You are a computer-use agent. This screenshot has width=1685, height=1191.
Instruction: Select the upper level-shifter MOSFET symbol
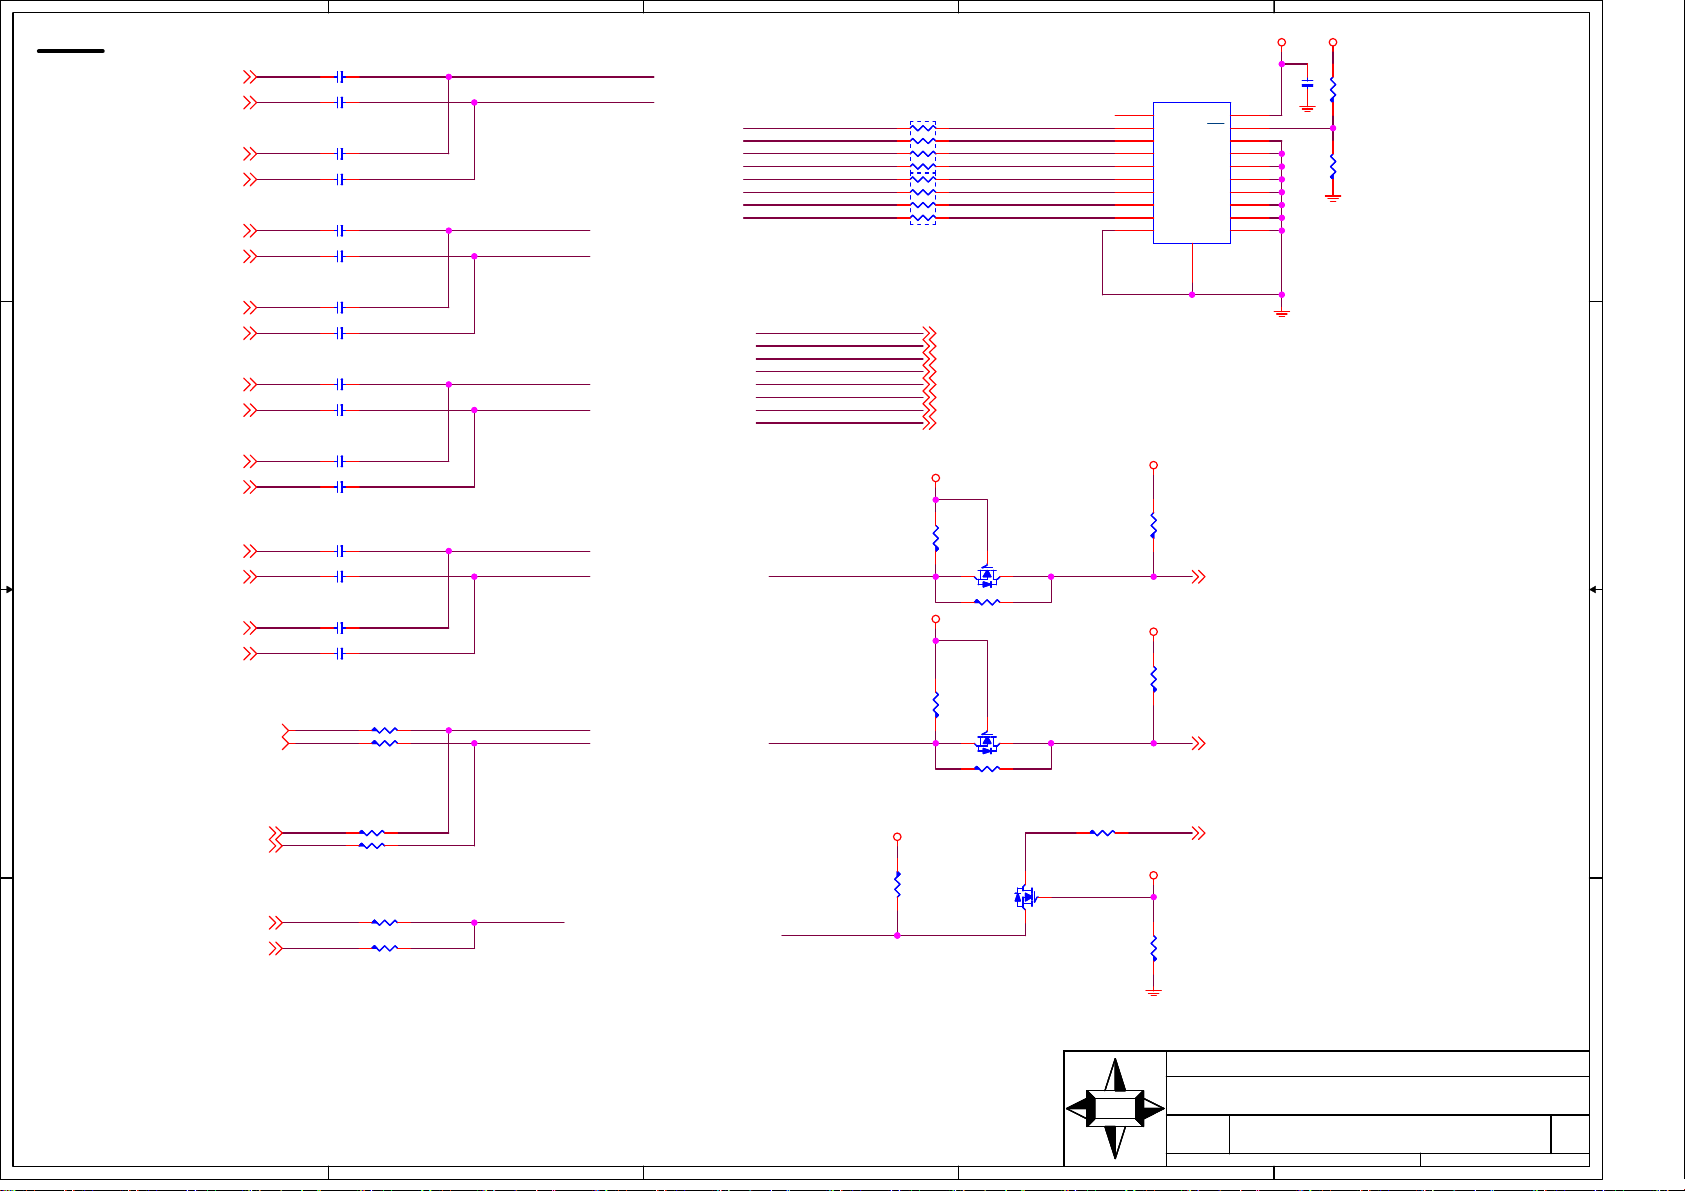(x=987, y=576)
